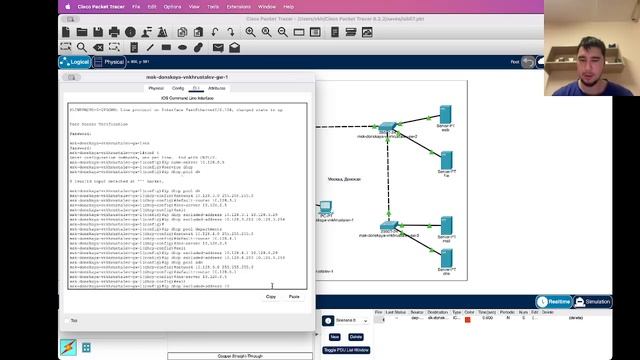
Task: Click the Select tool icon
Action: 66,47
